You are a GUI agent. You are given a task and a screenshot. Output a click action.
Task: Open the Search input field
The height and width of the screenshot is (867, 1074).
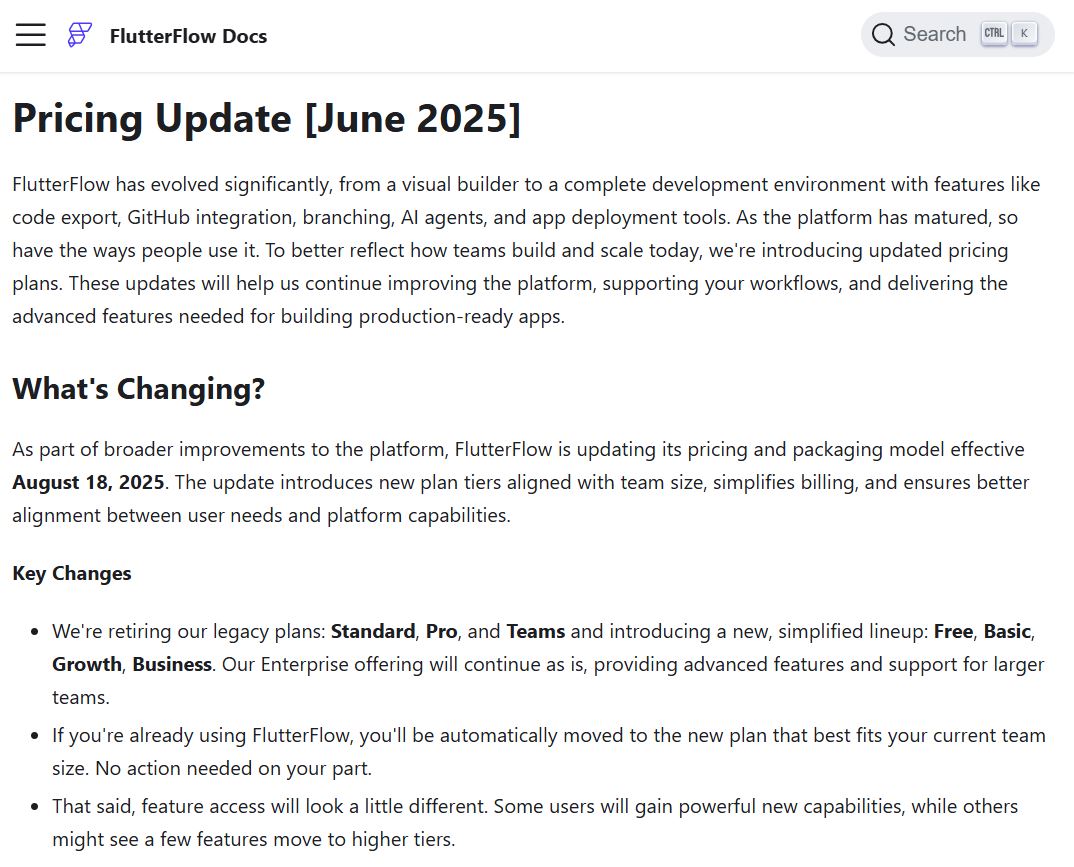coord(934,33)
